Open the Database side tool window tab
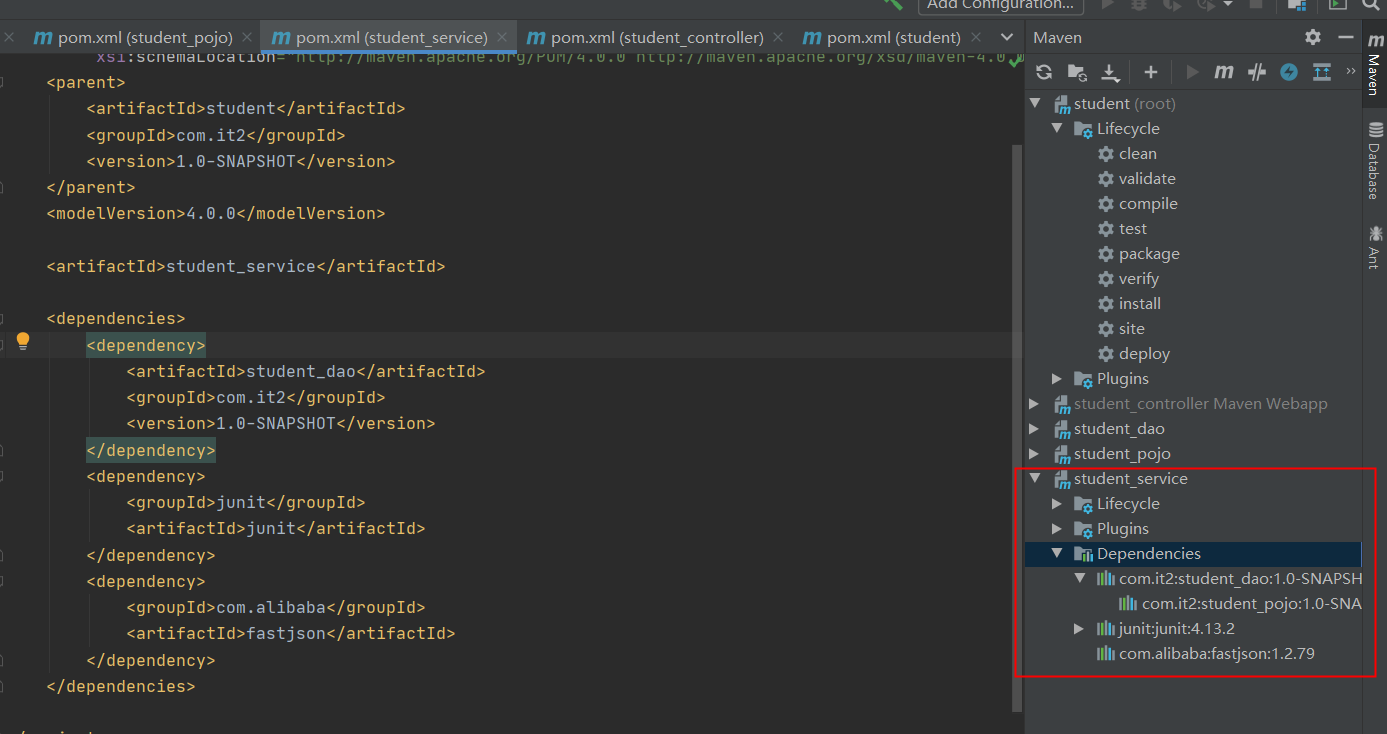 click(x=1373, y=160)
